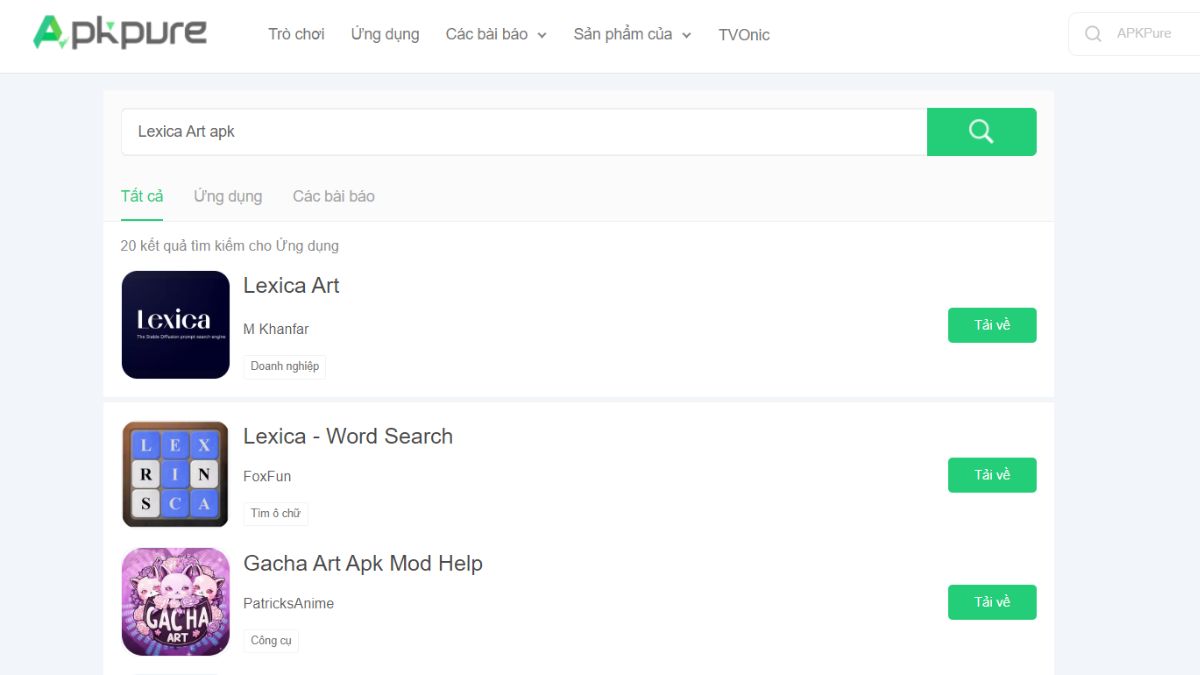Screen dimensions: 1200x675
Task: Select the Tất cả results tab
Action: pos(142,196)
